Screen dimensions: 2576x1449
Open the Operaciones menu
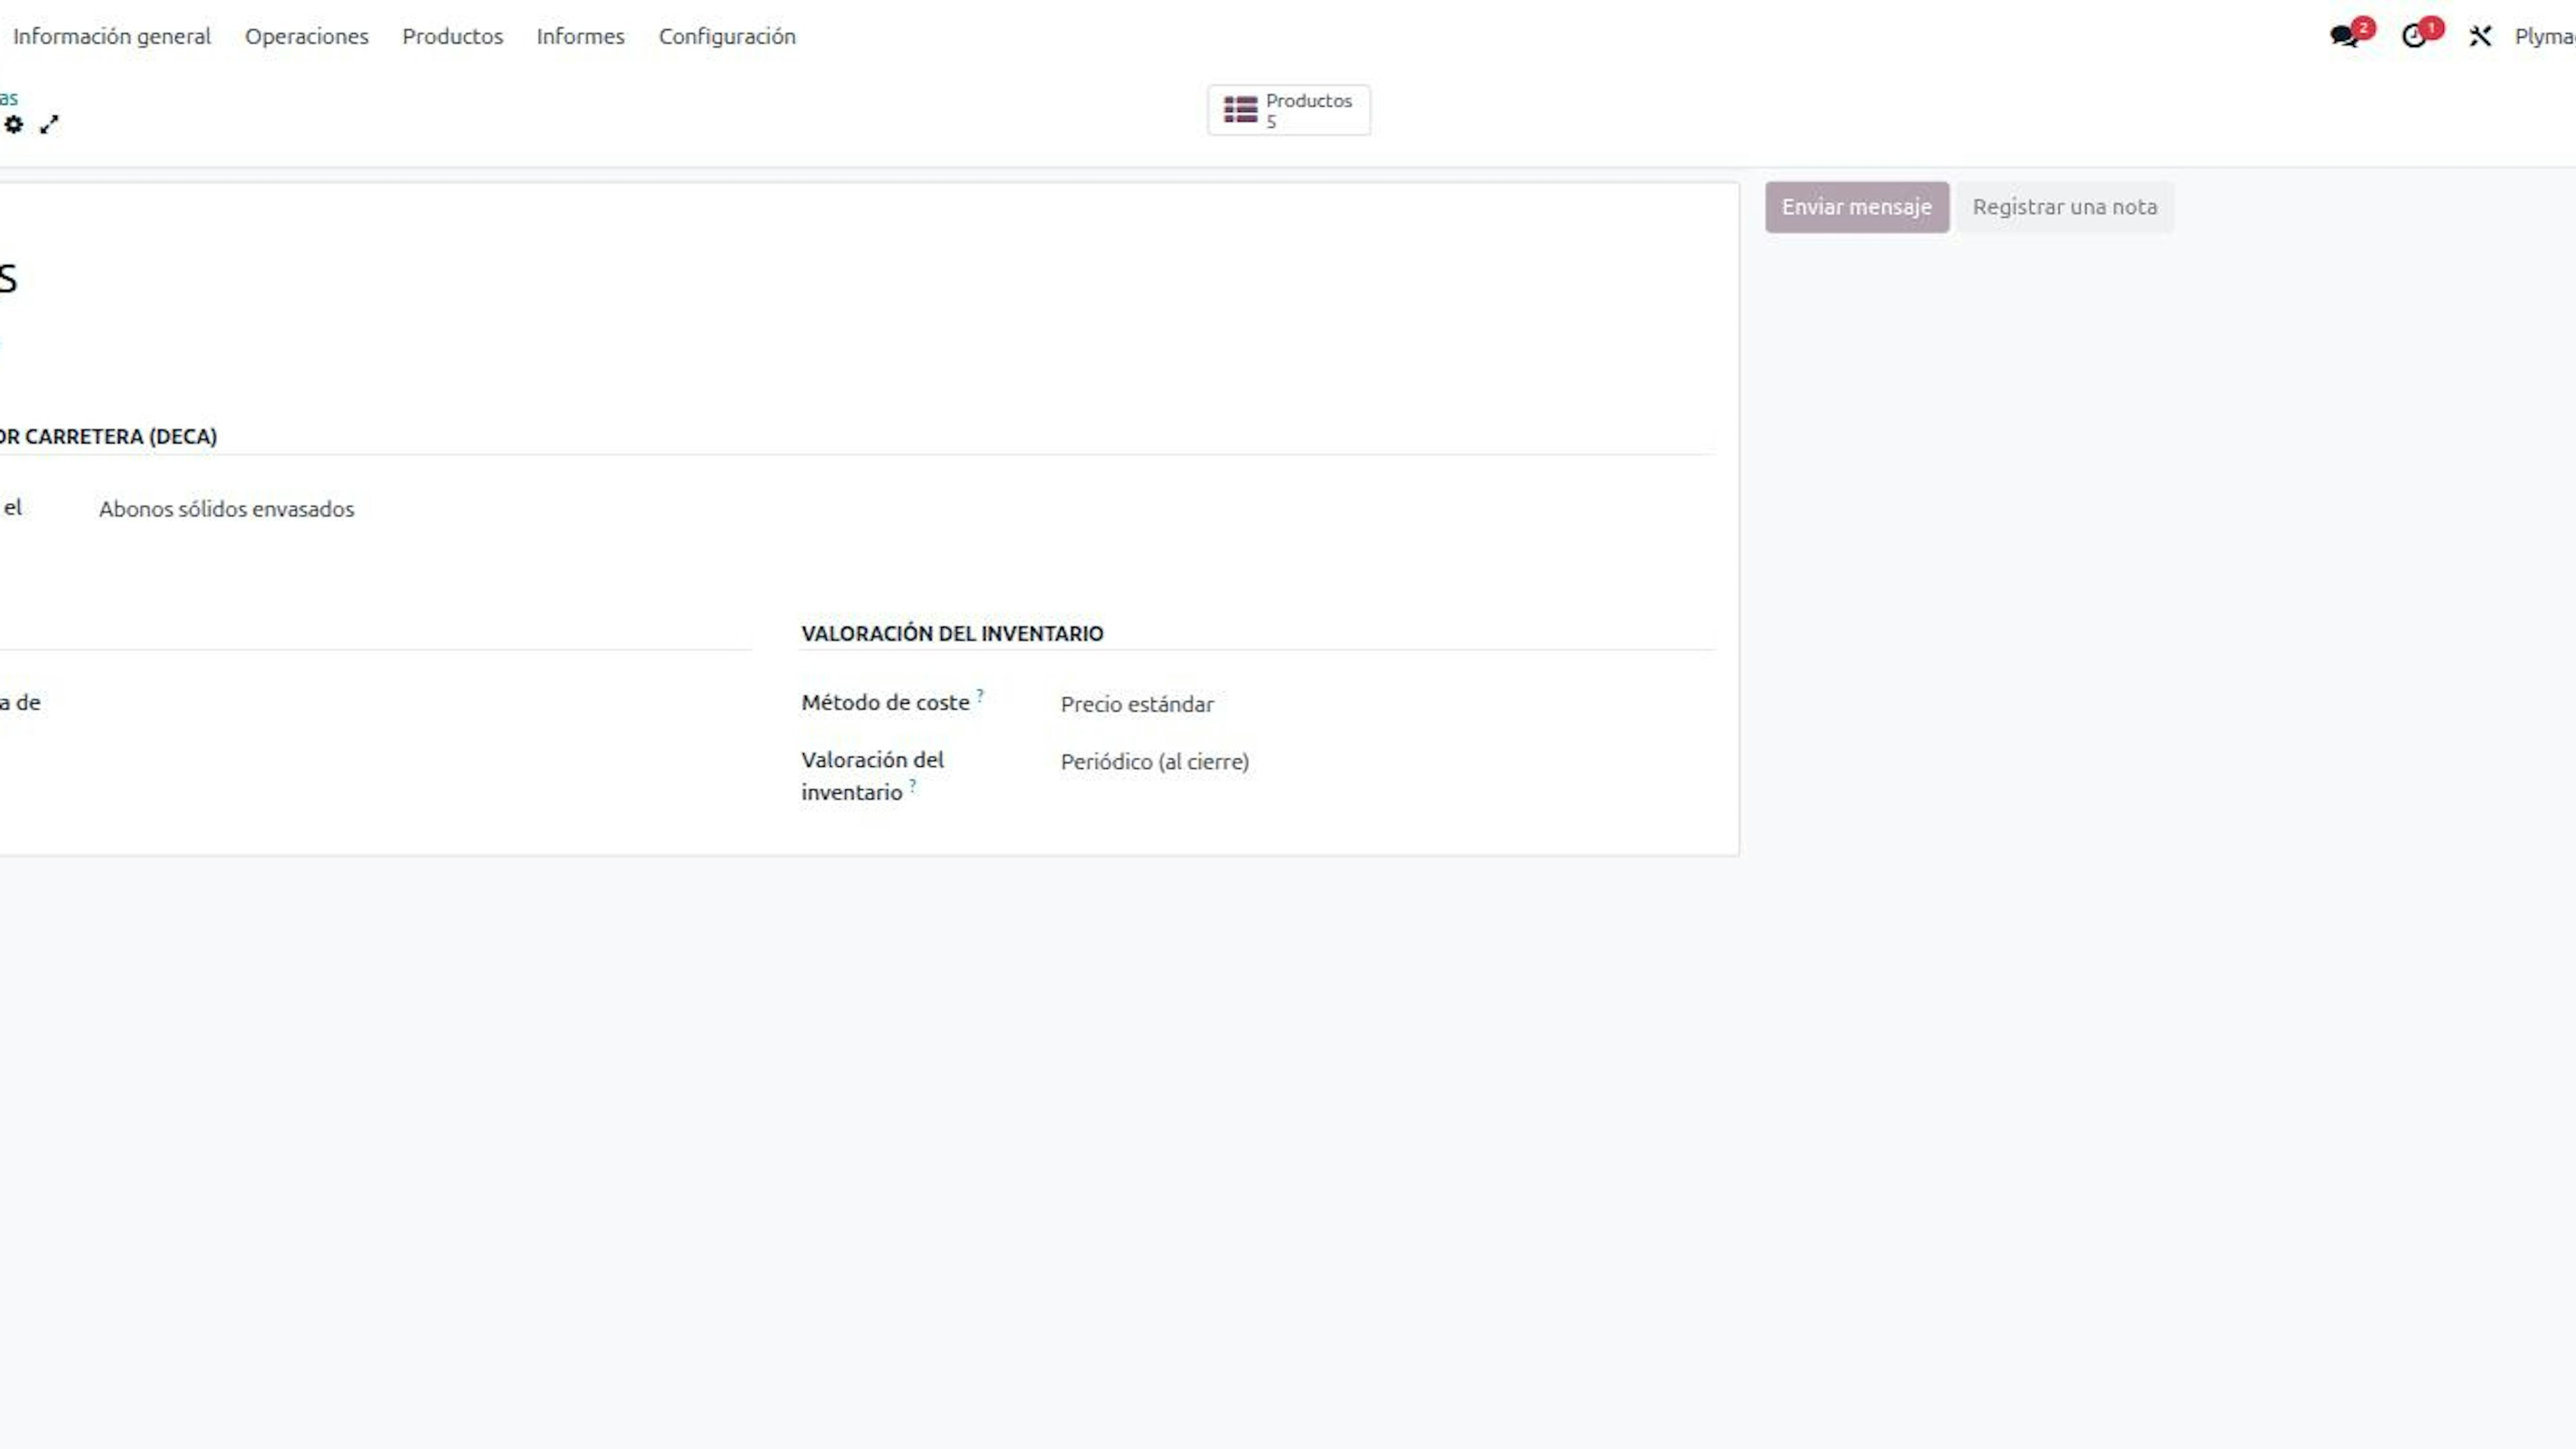click(x=307, y=36)
